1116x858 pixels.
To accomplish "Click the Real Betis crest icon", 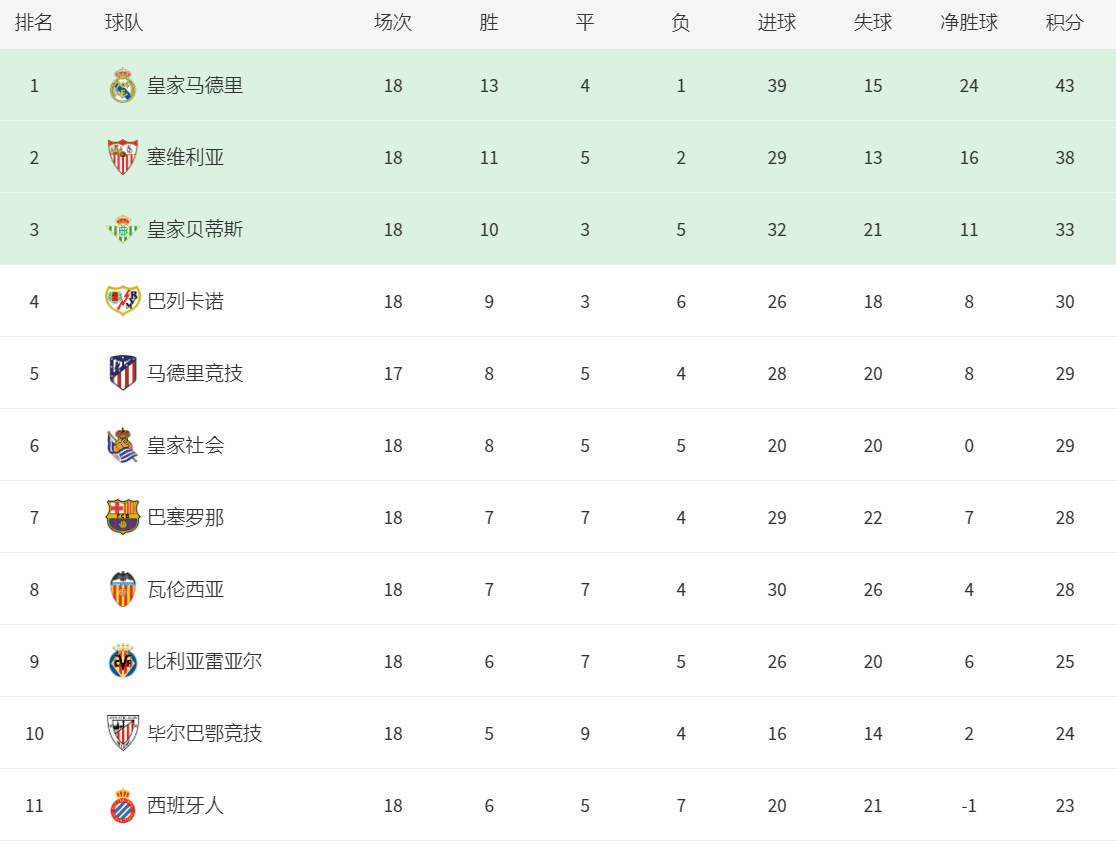I will [x=122, y=229].
